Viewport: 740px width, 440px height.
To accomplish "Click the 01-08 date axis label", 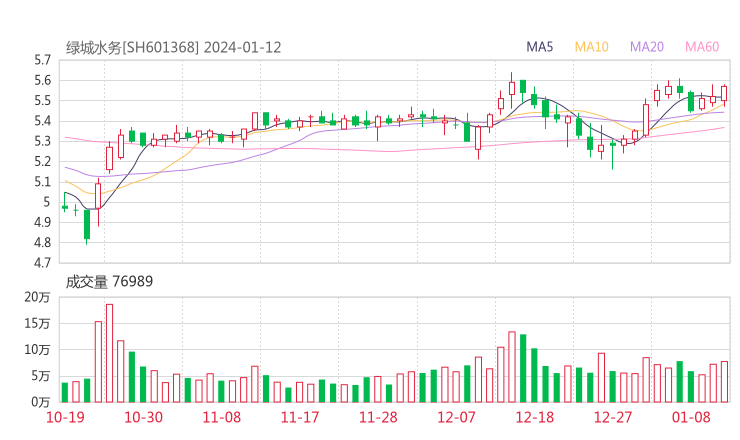I will pyautogui.click(x=691, y=417).
